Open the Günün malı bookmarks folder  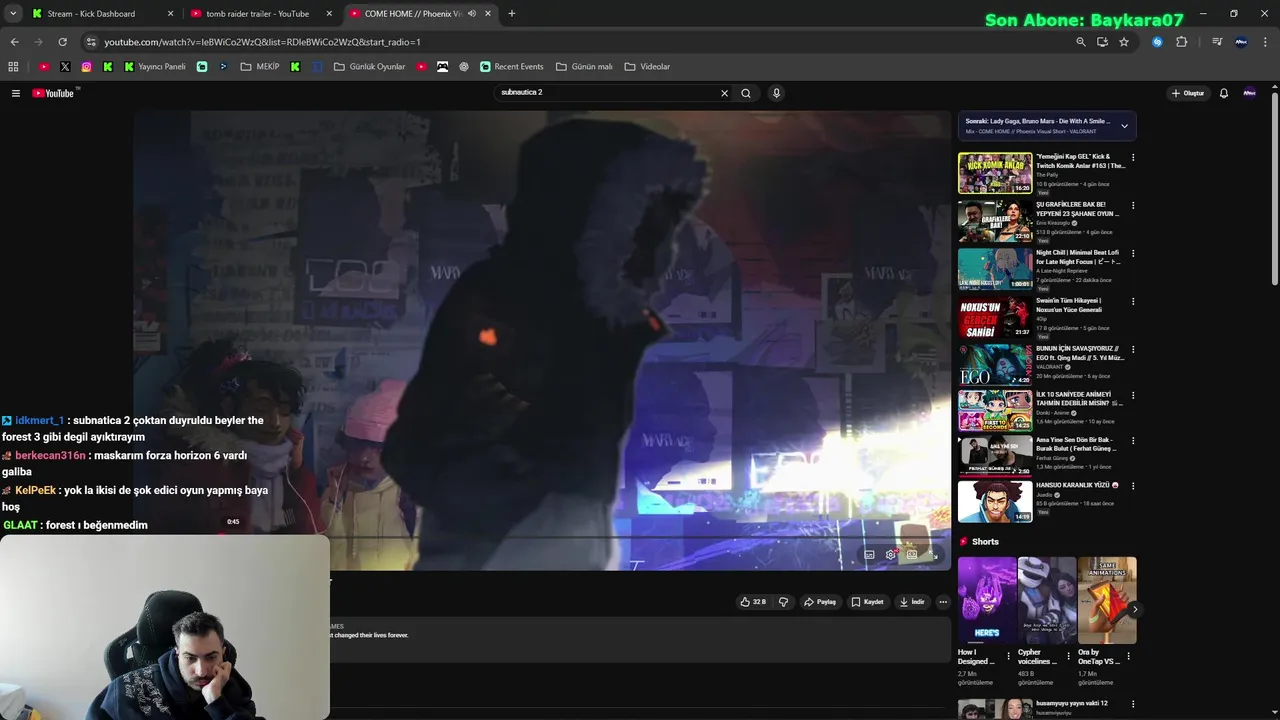click(584, 67)
